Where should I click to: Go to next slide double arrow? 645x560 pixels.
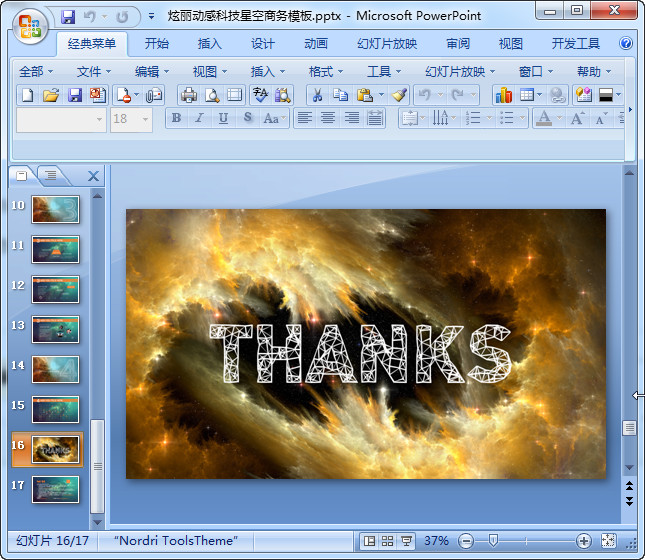[629, 501]
